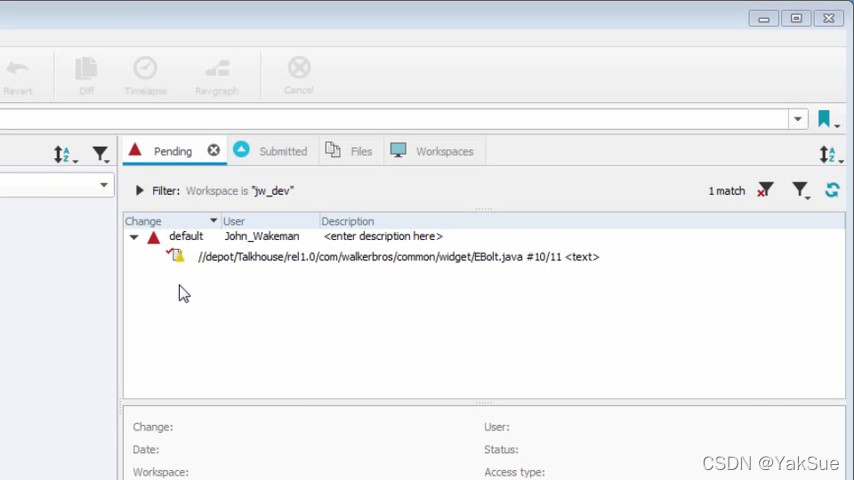
Task: Open the bookmark icon menu
Action: 828,119
